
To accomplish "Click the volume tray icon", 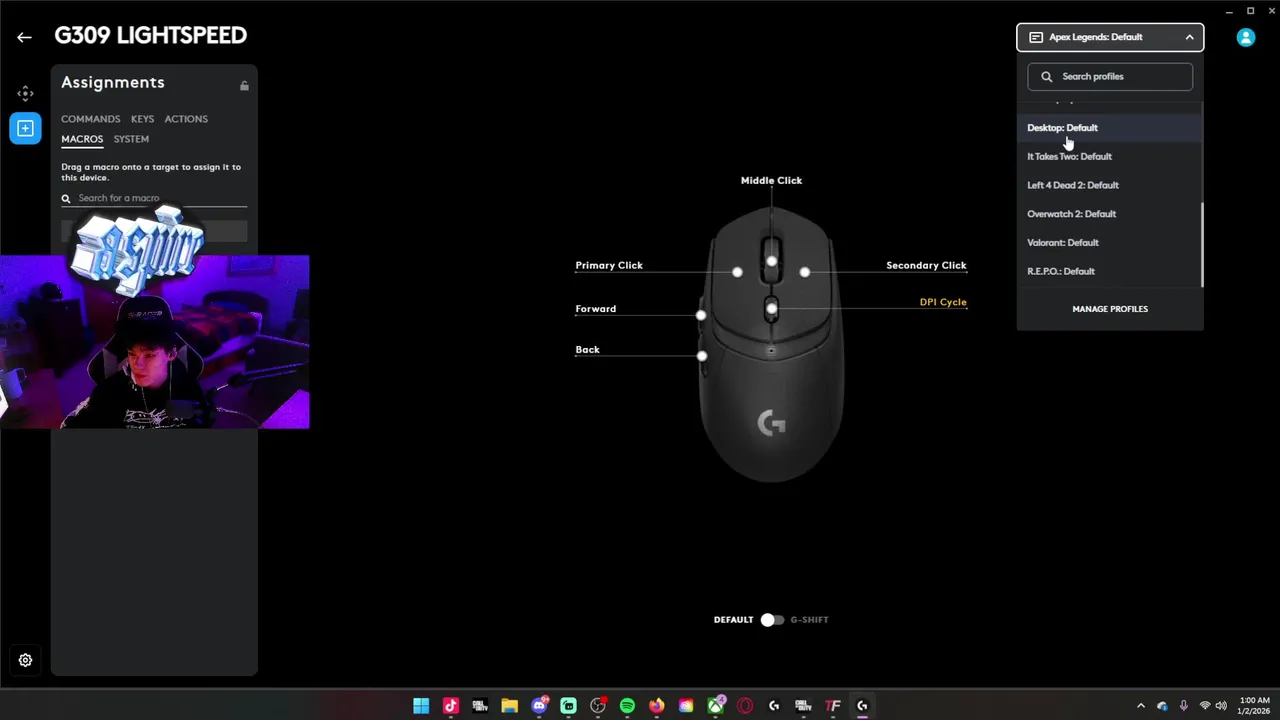I will [1221, 706].
